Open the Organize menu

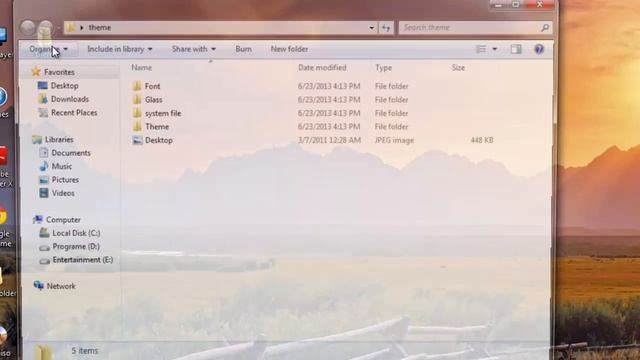[x=48, y=49]
